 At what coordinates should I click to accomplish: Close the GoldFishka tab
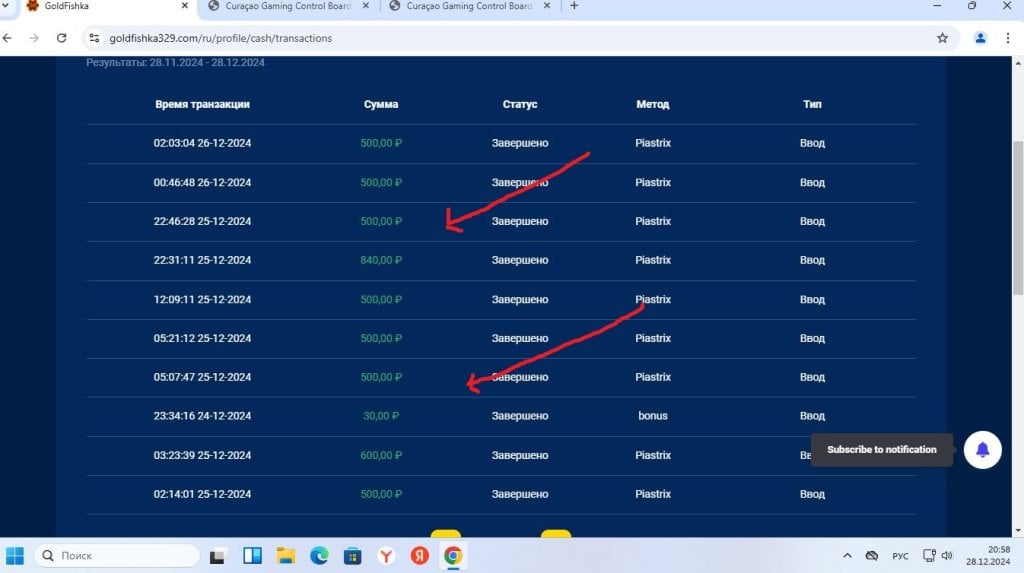[184, 6]
